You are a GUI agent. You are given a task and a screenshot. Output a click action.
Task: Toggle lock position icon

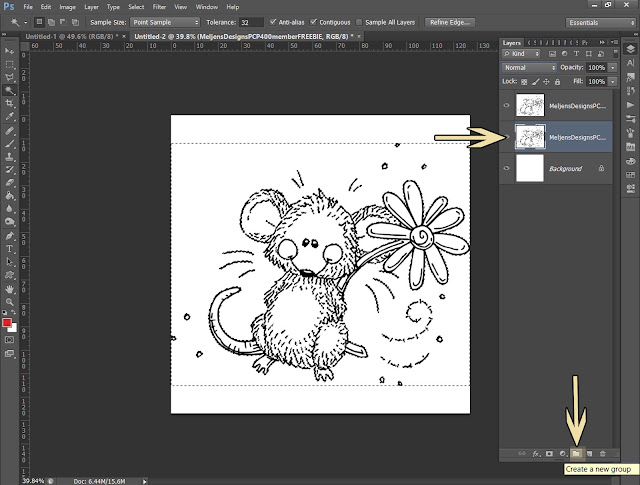[x=546, y=82]
